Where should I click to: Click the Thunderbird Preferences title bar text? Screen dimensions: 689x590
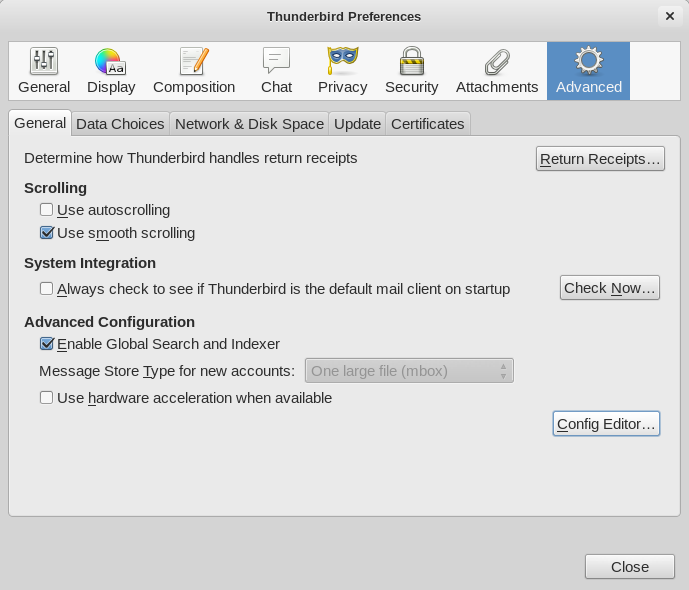tap(344, 17)
